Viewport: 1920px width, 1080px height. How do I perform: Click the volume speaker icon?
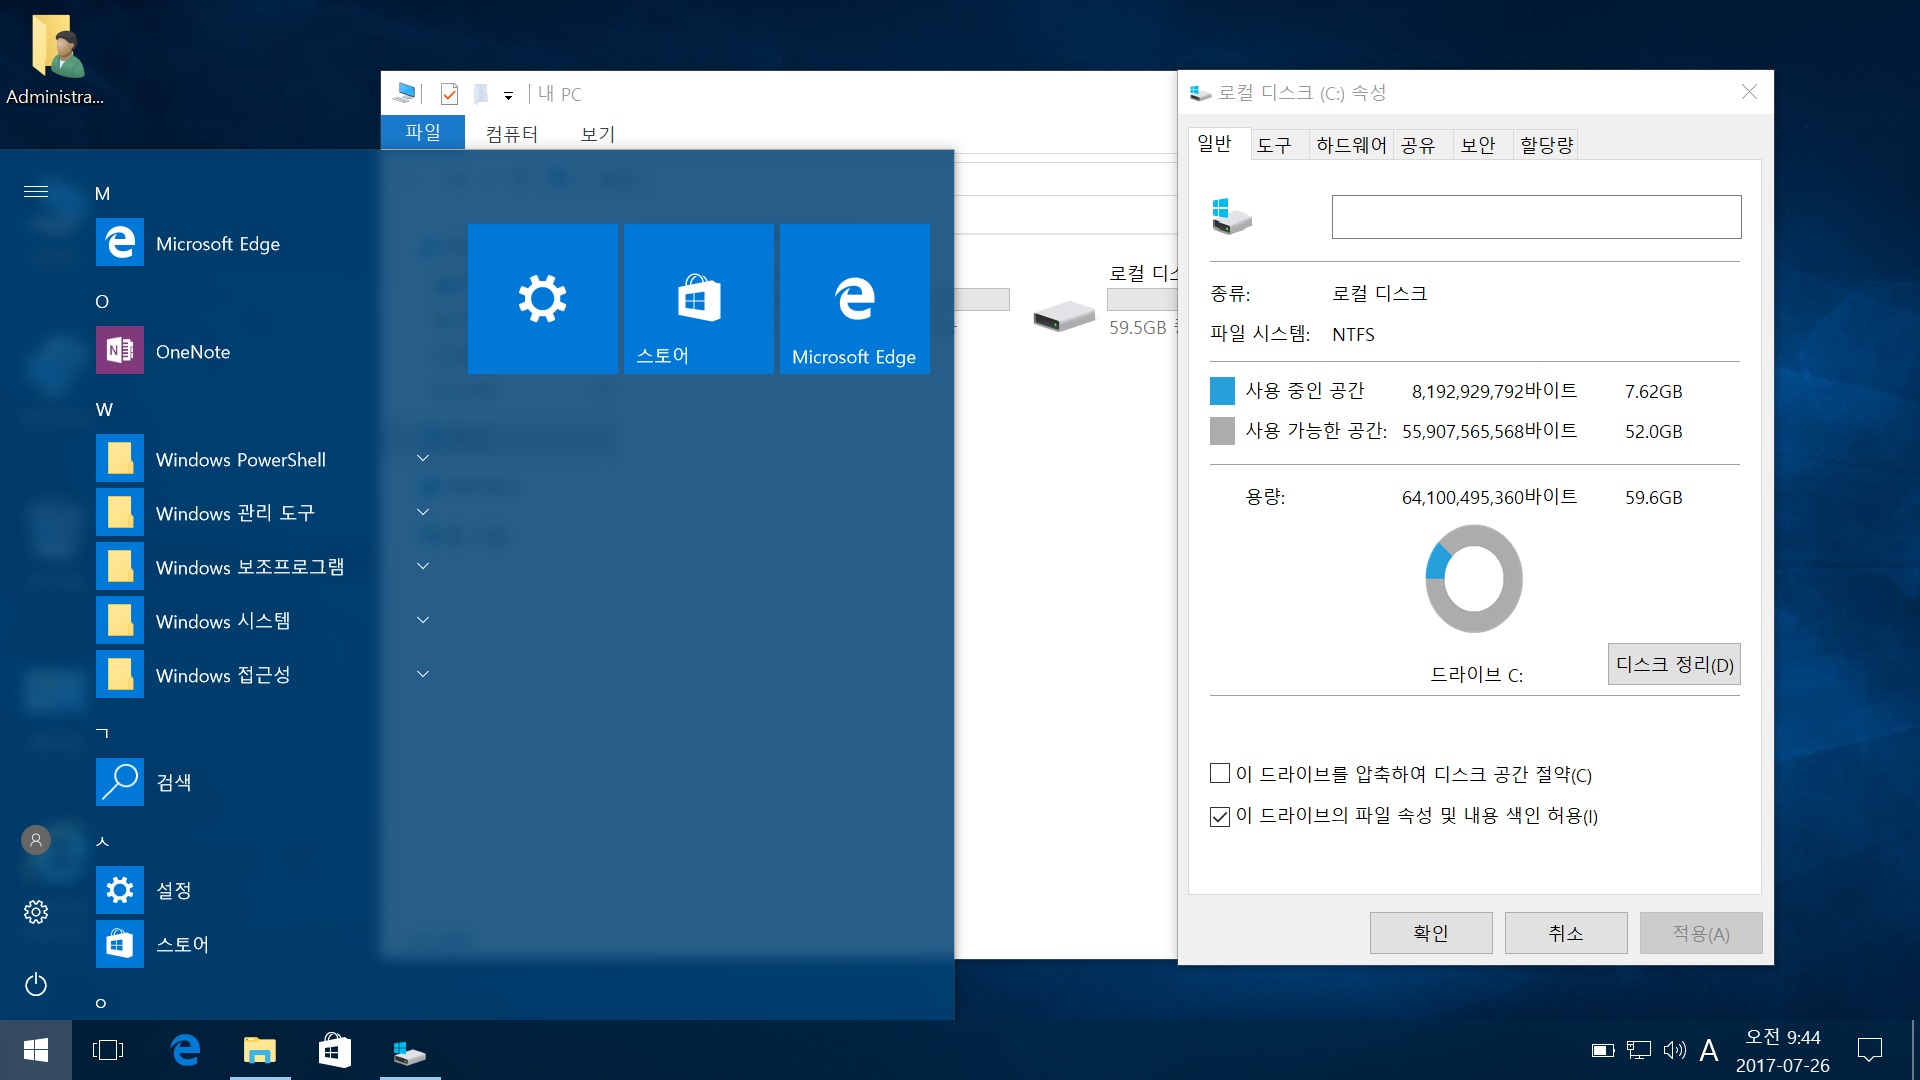click(x=1674, y=1050)
